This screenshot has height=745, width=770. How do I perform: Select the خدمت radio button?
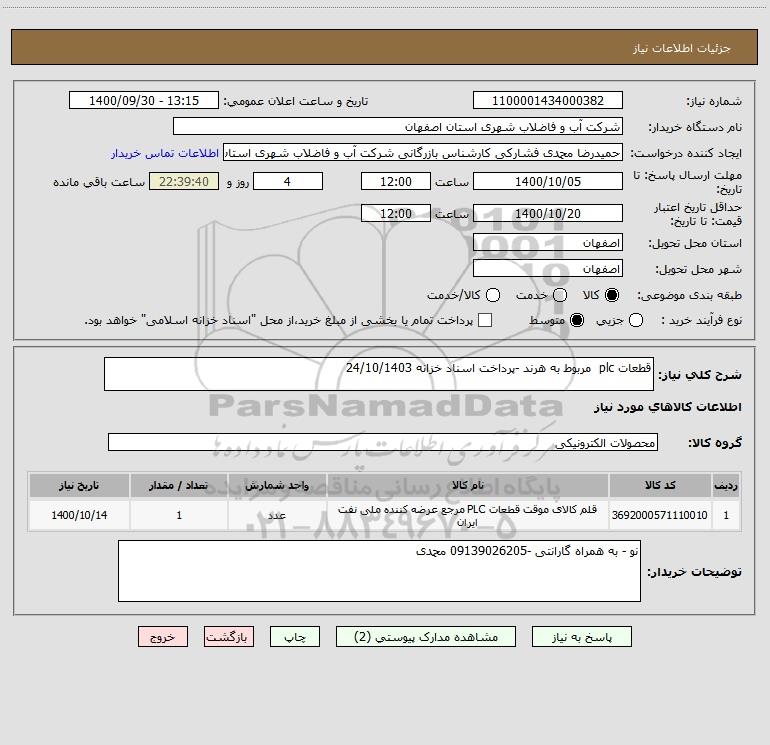tap(560, 295)
